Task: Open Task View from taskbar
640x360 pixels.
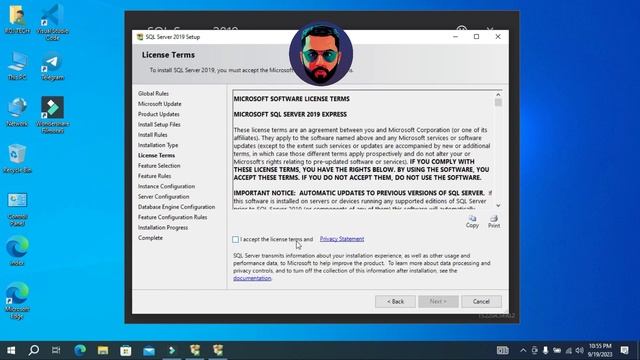Action: pyautogui.click(x=56, y=350)
